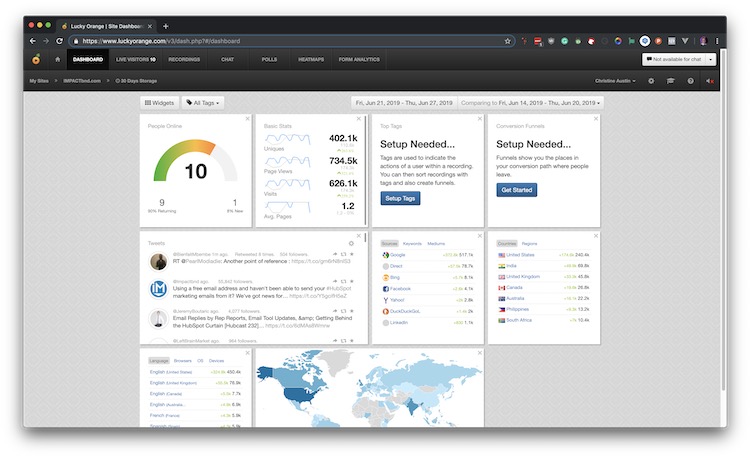Click the IMPACTbnd.com breadcrumb
750x458 pixels.
pyautogui.click(x=82, y=81)
